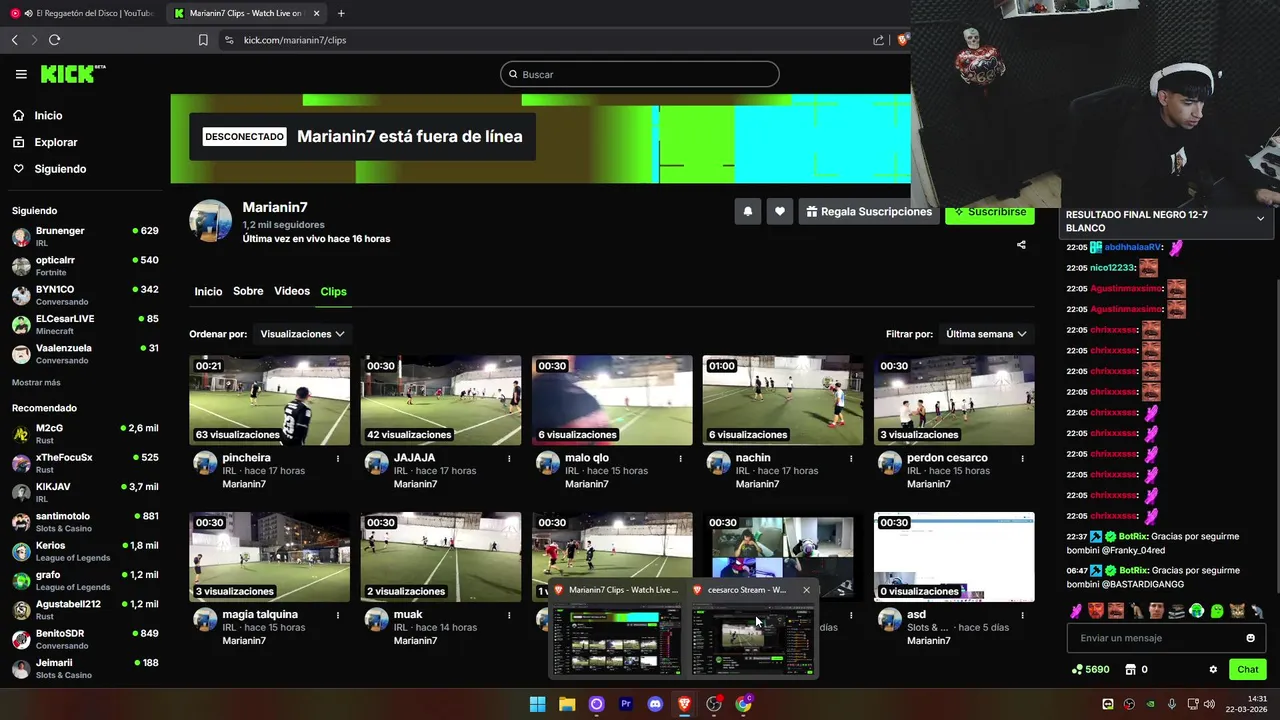Open Windows Start menu
Viewport: 1280px width, 720px height.
(x=537, y=704)
